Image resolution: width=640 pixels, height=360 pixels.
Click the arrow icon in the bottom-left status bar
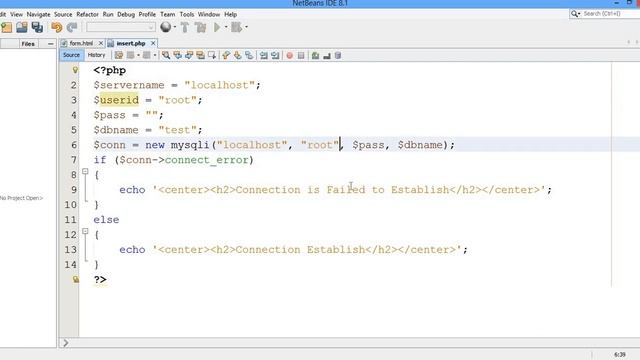65,343
